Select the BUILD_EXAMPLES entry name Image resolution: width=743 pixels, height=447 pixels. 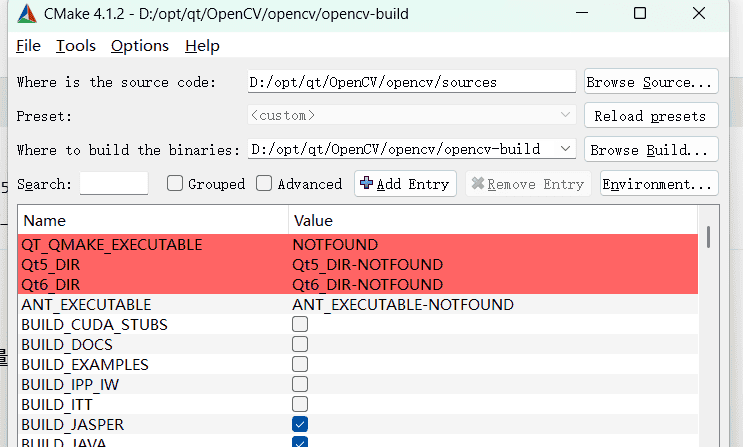point(85,364)
